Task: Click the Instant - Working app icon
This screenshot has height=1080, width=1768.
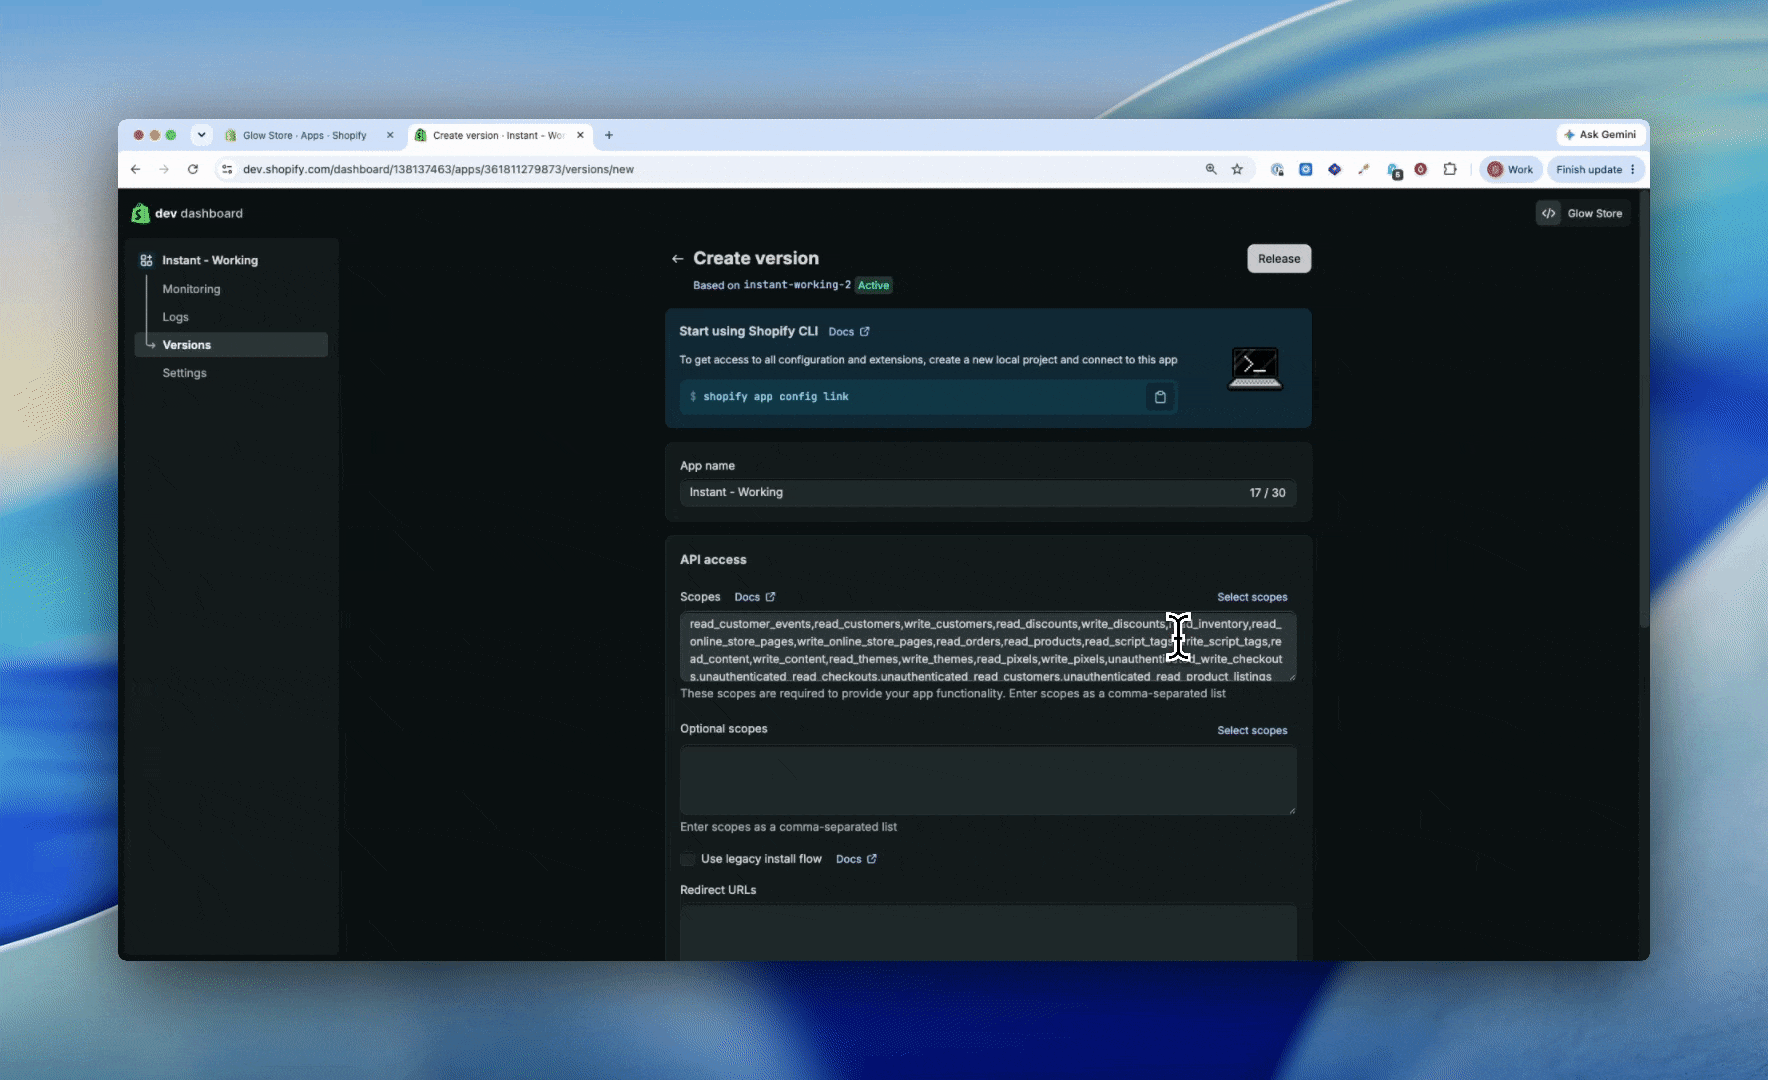Action: [146, 260]
